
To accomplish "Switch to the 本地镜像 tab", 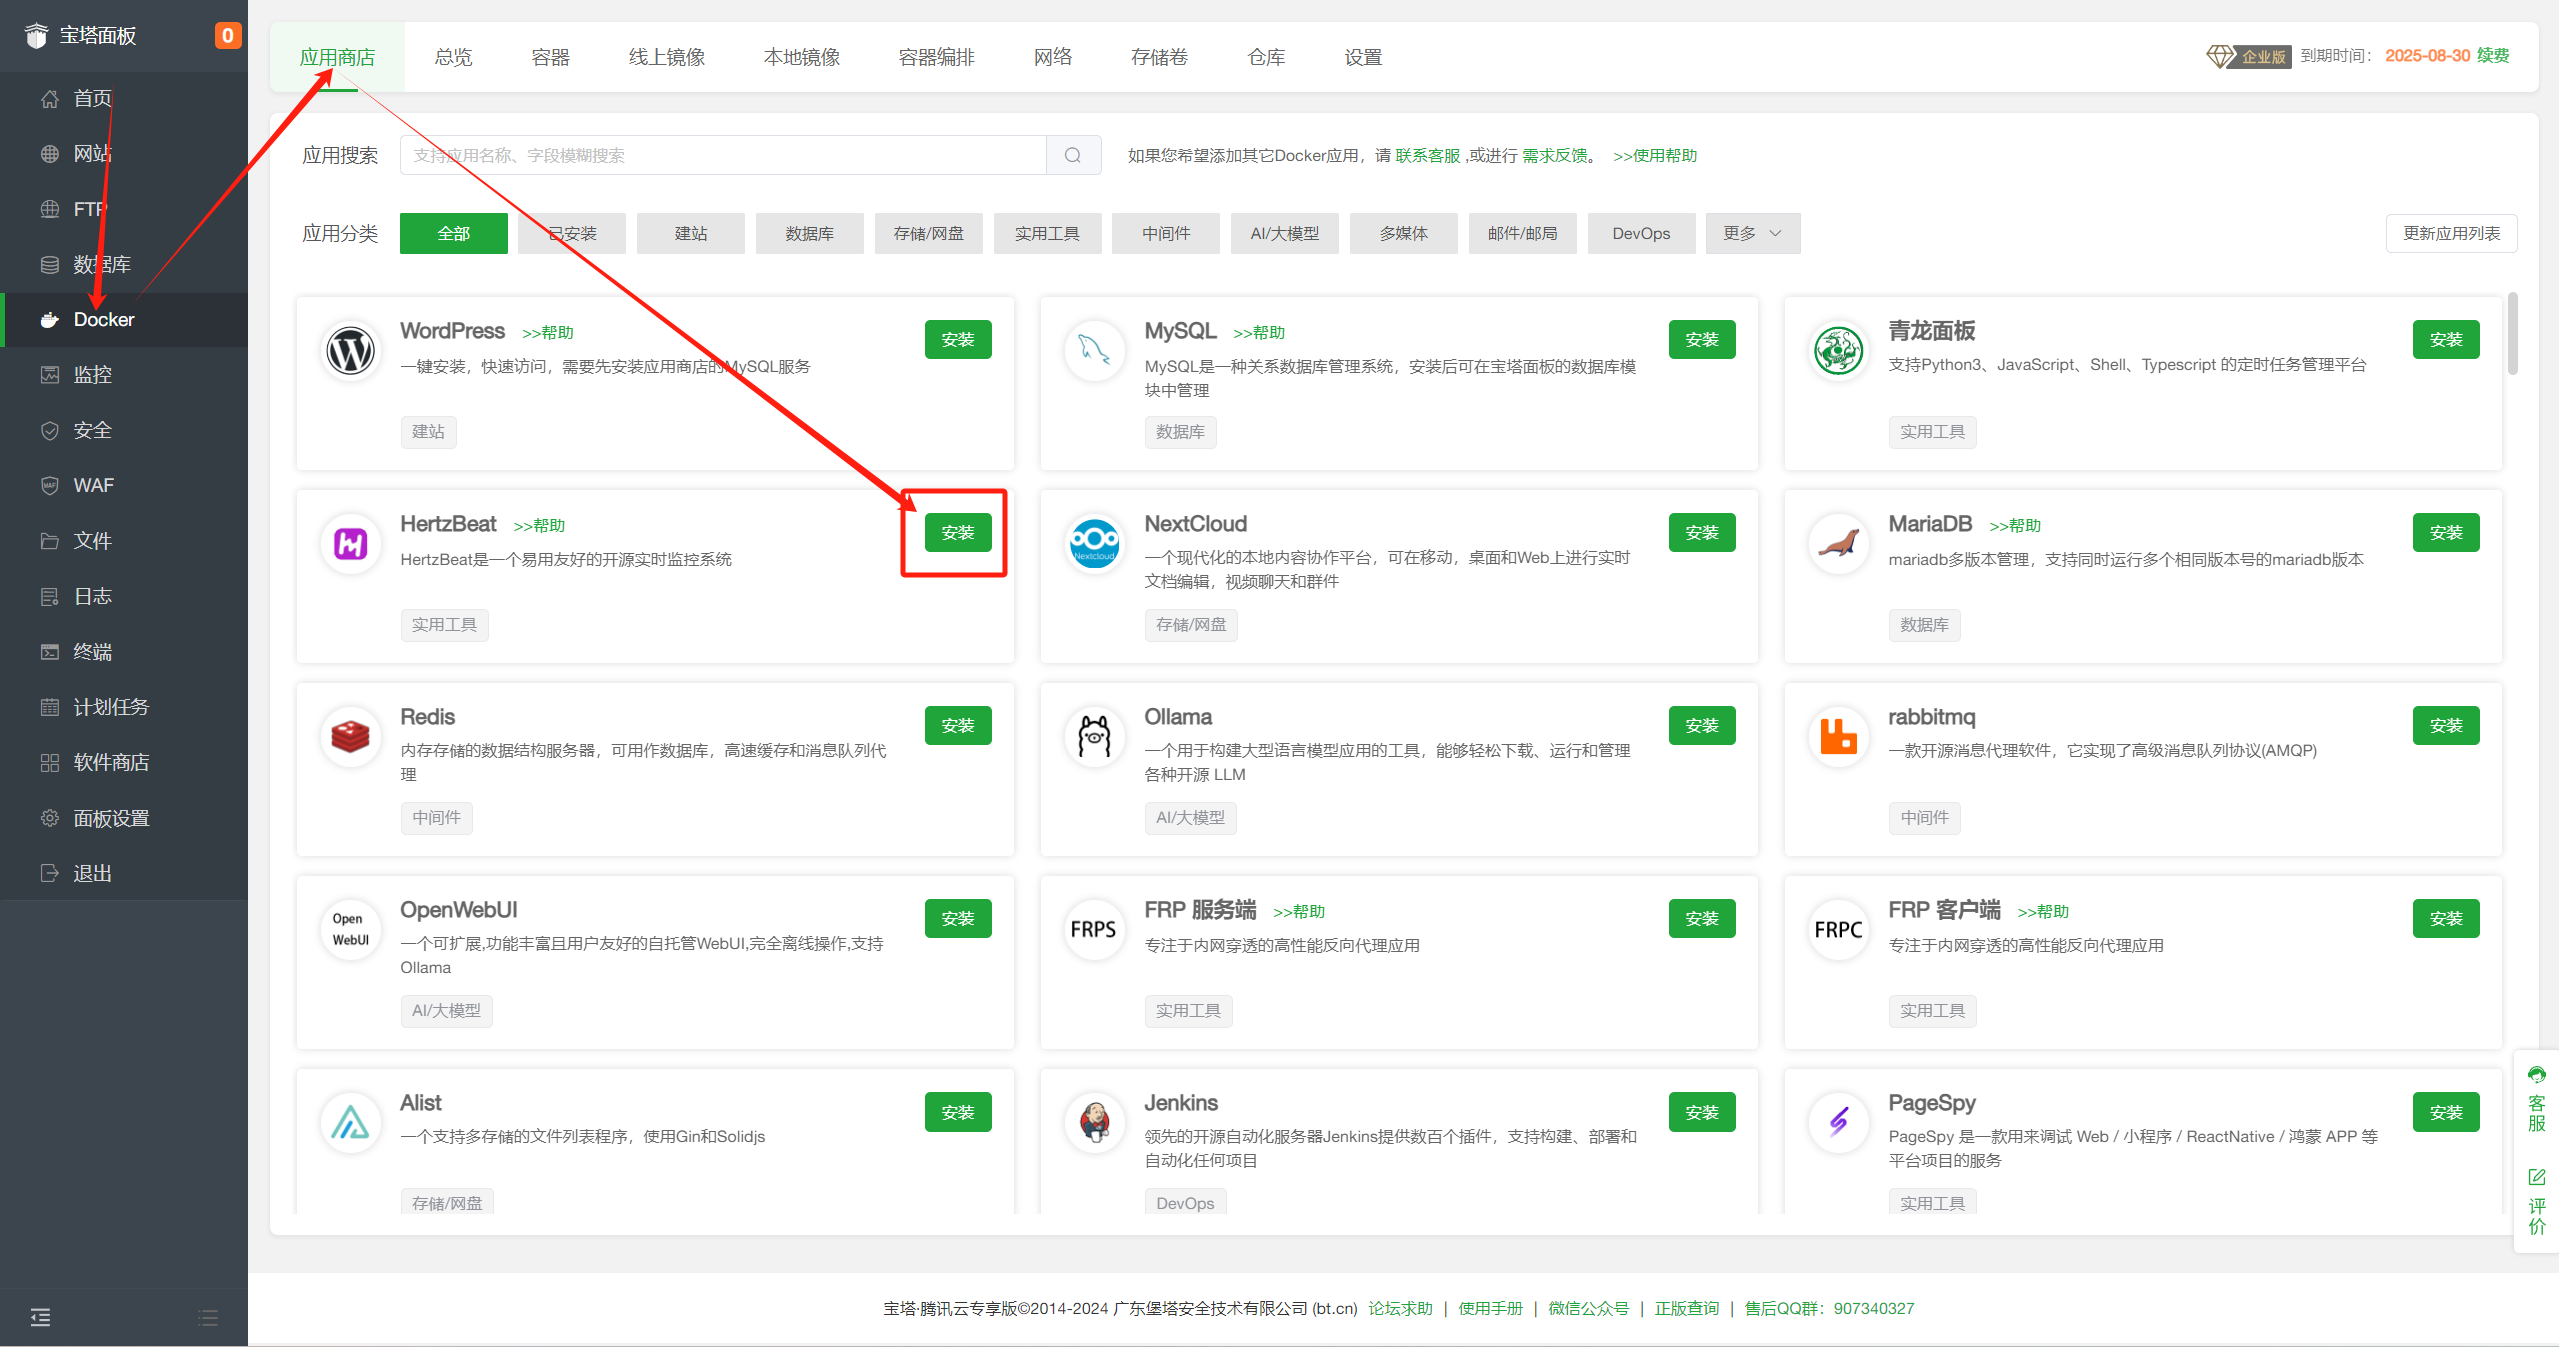I will pos(802,57).
